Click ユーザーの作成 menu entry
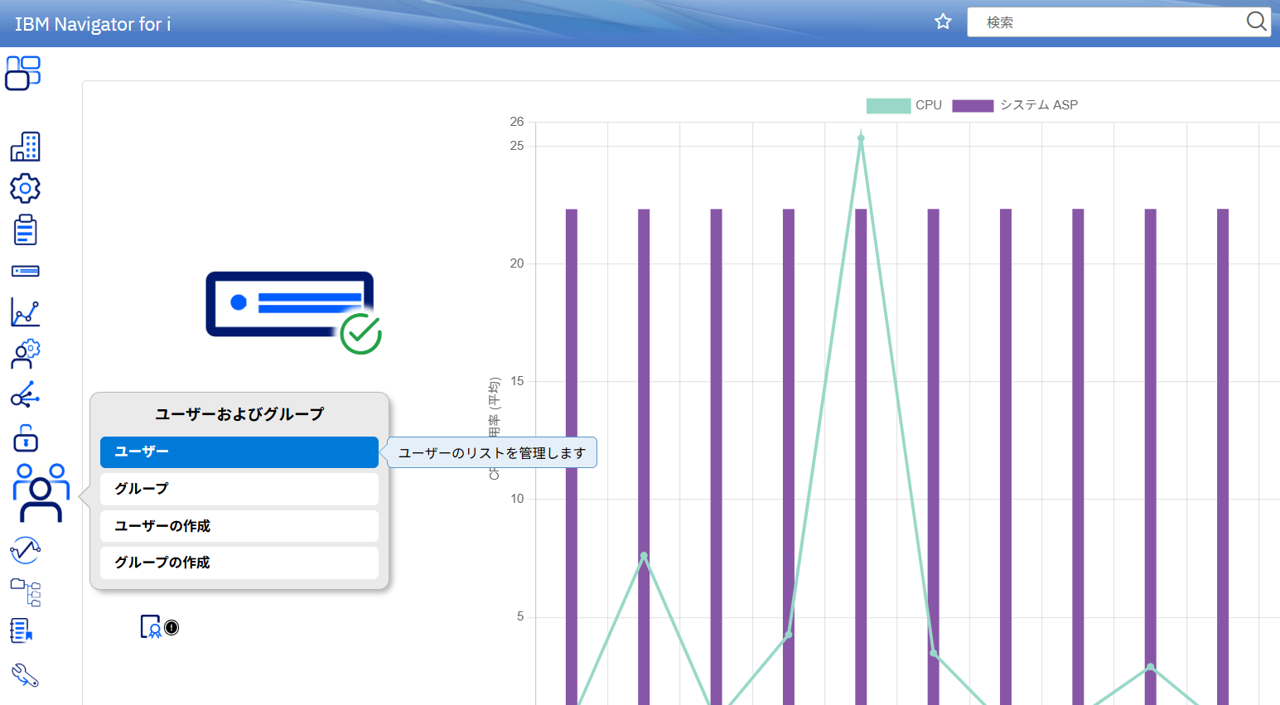The width and height of the screenshot is (1280, 705). (x=239, y=526)
